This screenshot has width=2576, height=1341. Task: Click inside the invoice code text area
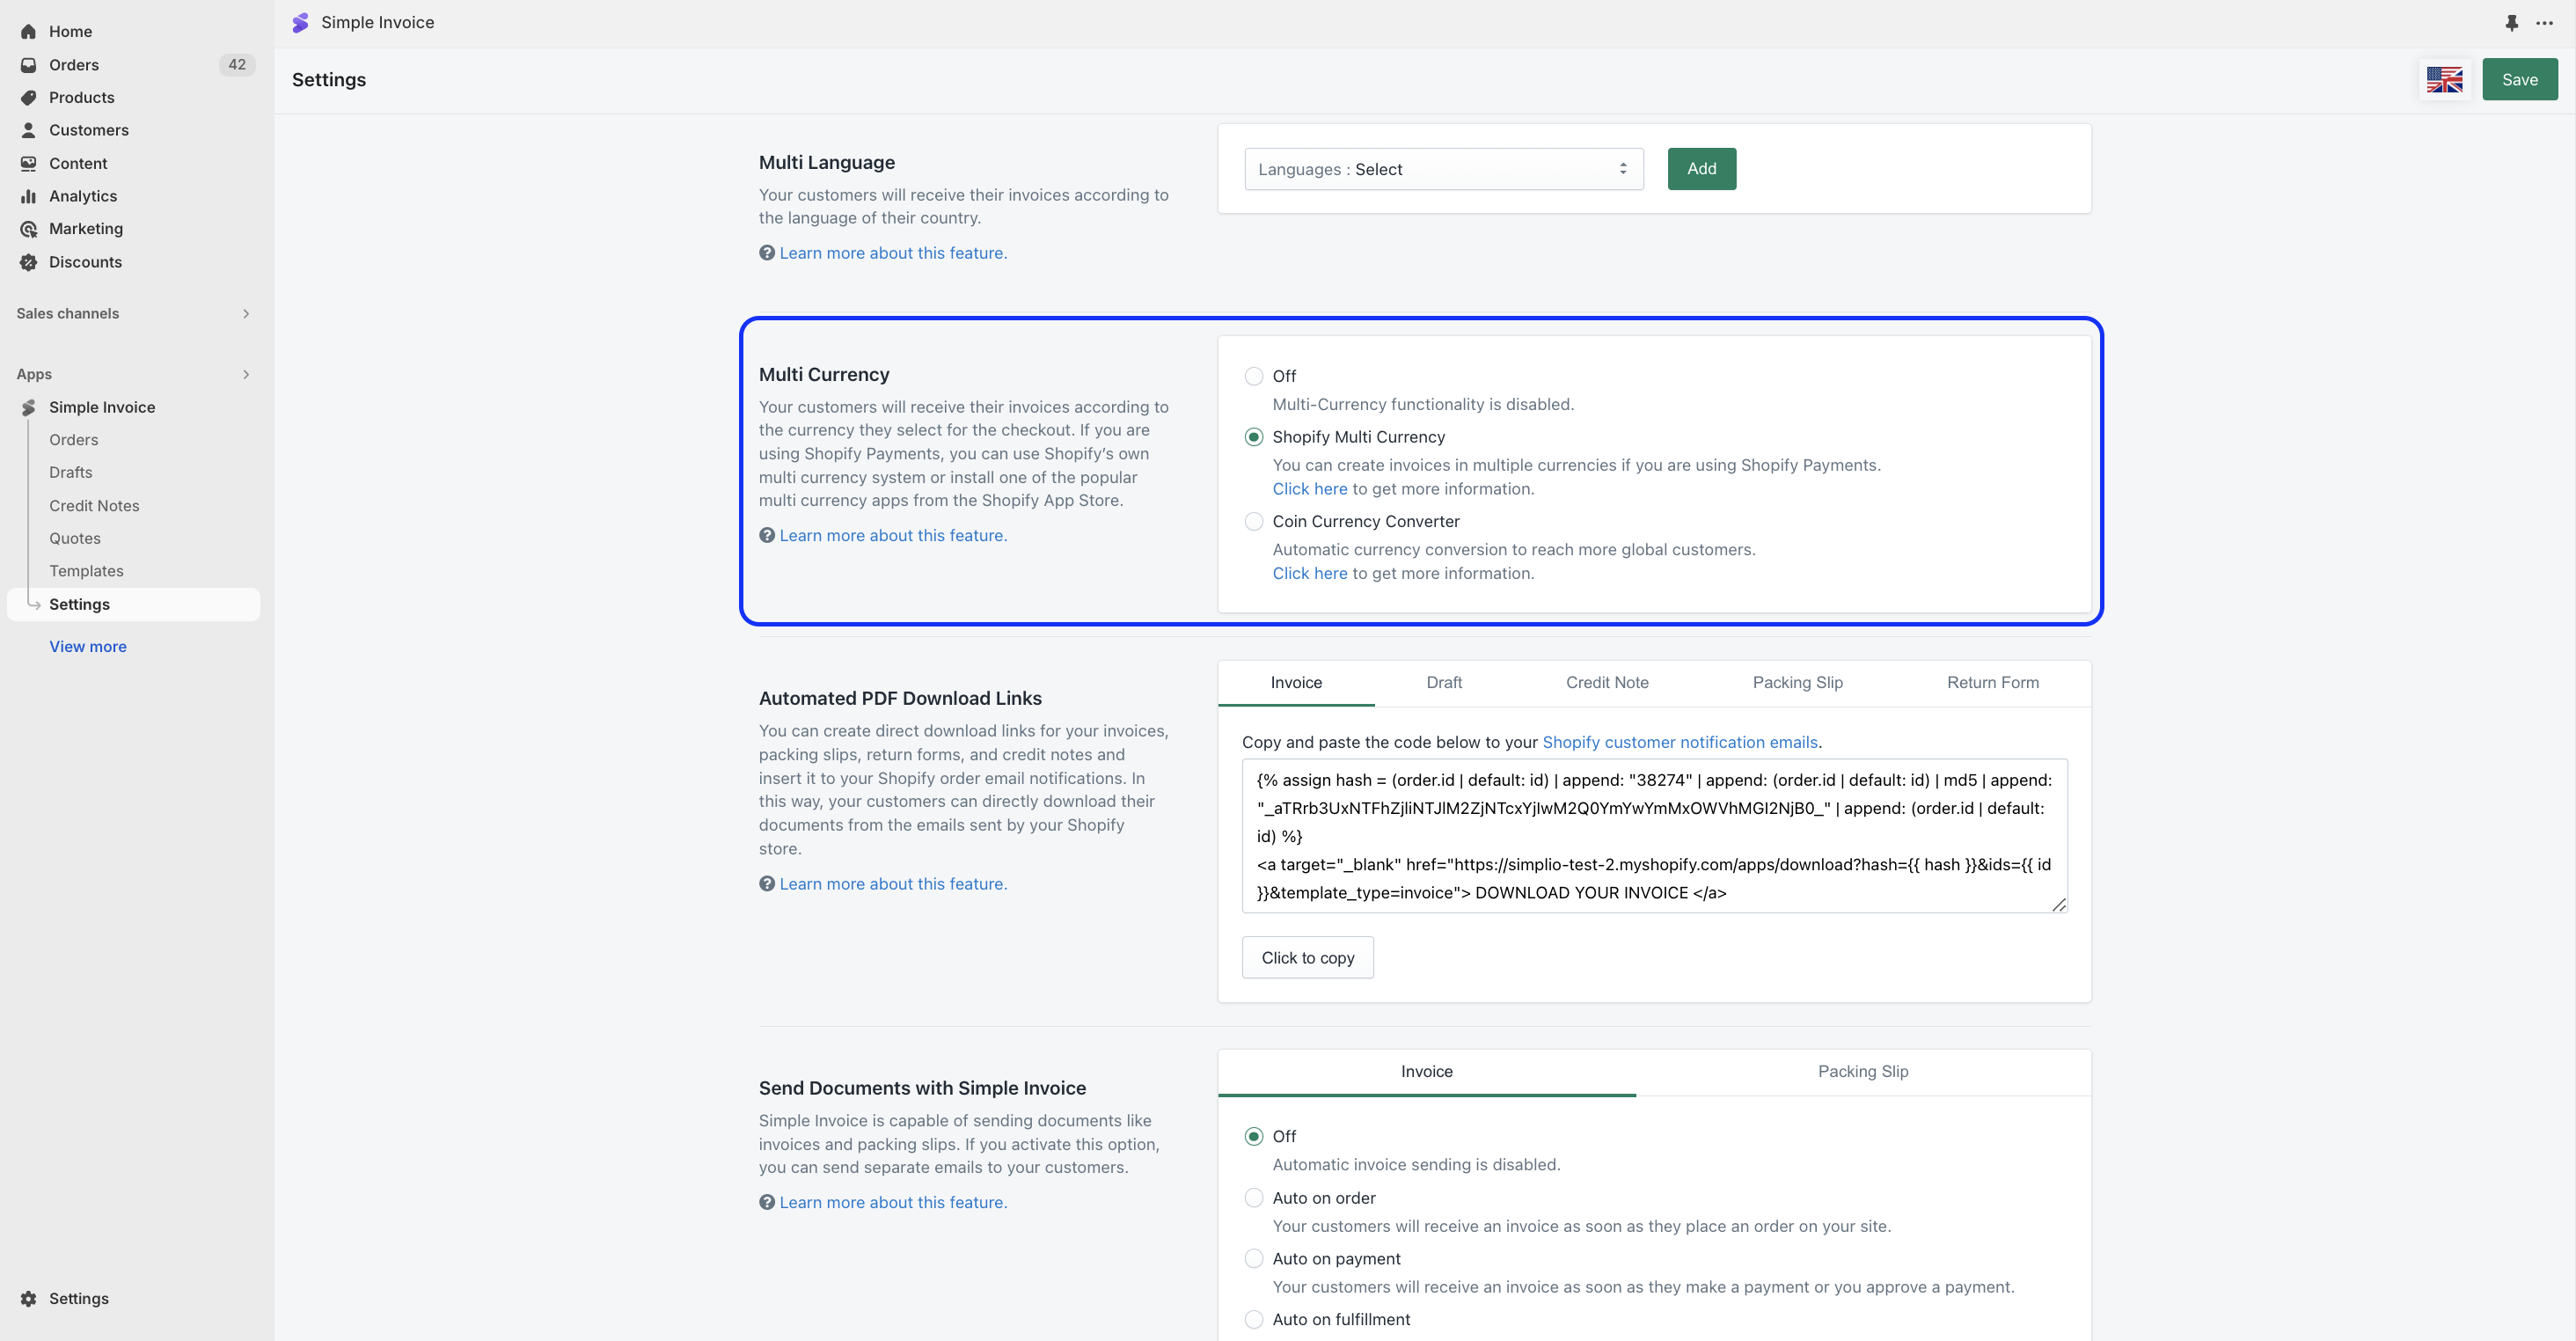click(x=1653, y=836)
